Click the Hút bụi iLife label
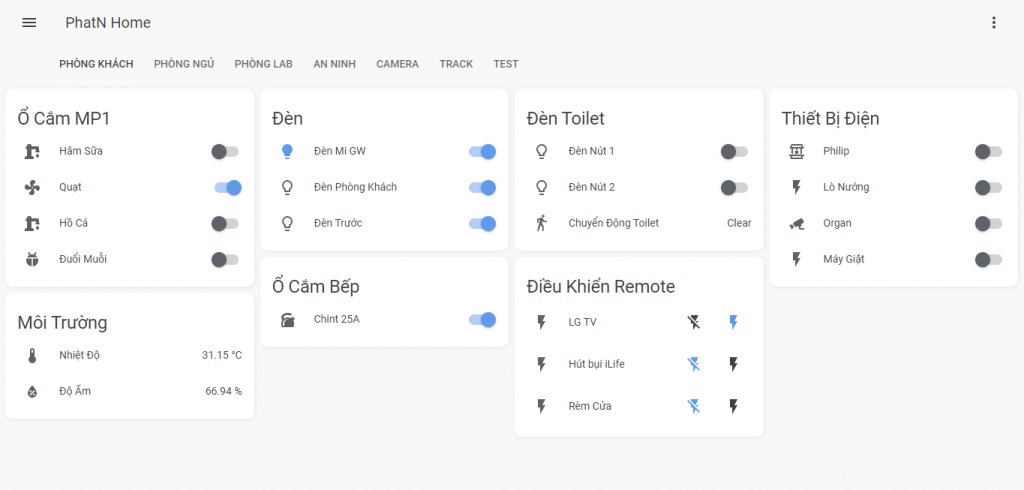This screenshot has width=1024, height=490. click(x=597, y=364)
